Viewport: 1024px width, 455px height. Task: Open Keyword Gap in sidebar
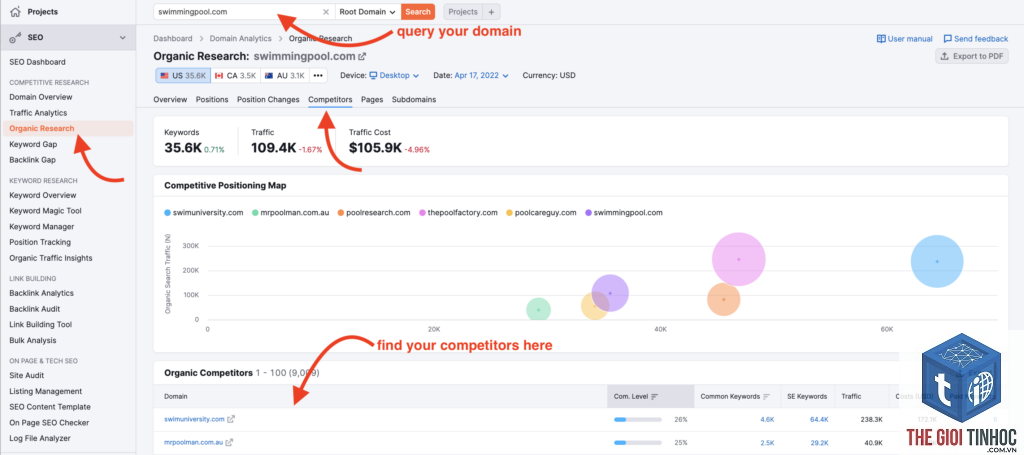pyautogui.click(x=33, y=144)
